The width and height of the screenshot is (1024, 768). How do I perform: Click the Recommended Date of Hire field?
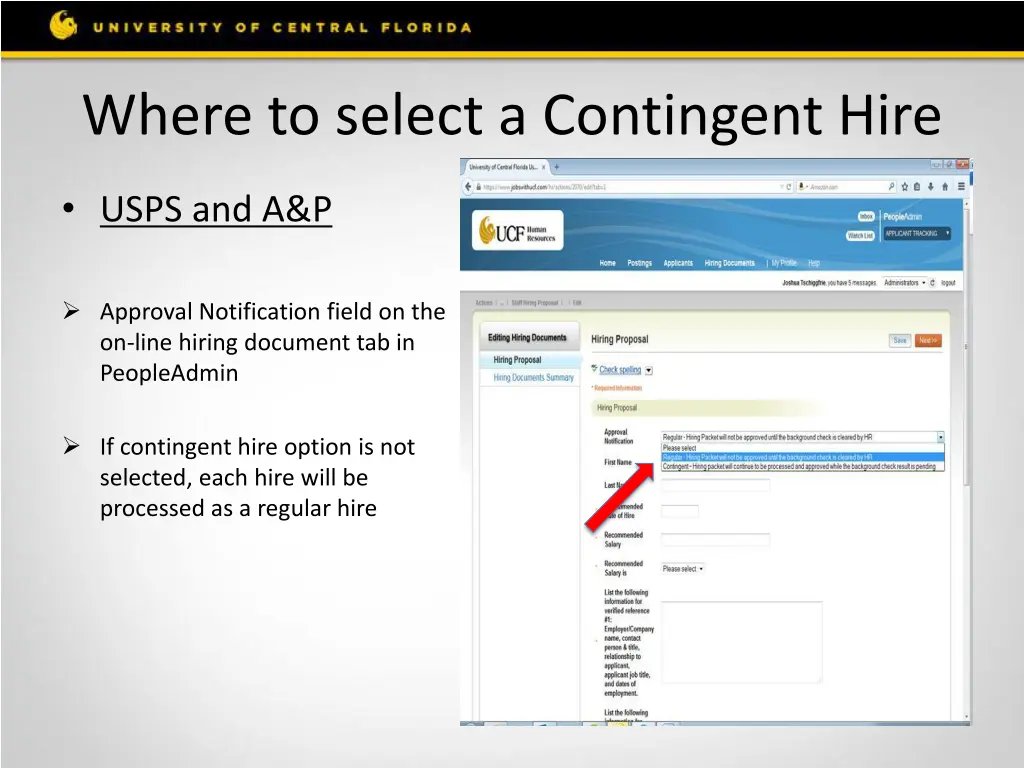[x=680, y=511]
